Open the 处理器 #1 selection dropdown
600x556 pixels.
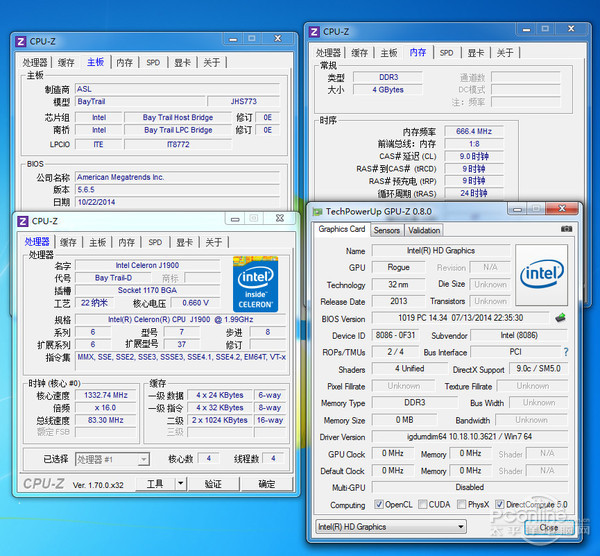click(x=143, y=459)
